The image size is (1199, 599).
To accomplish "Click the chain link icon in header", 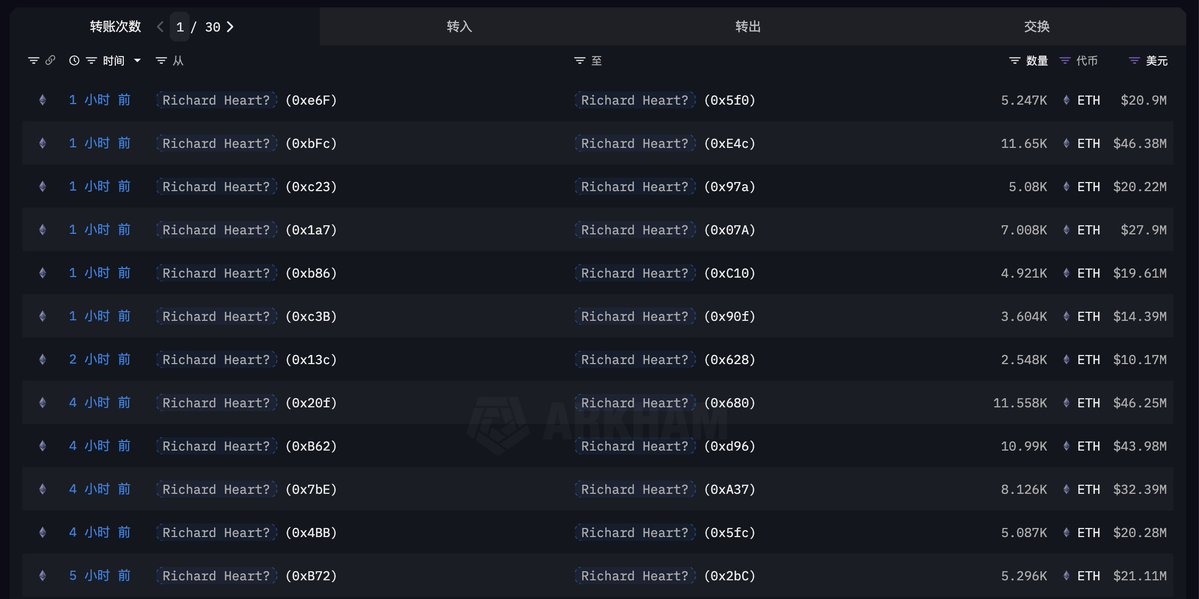I will click(50, 61).
